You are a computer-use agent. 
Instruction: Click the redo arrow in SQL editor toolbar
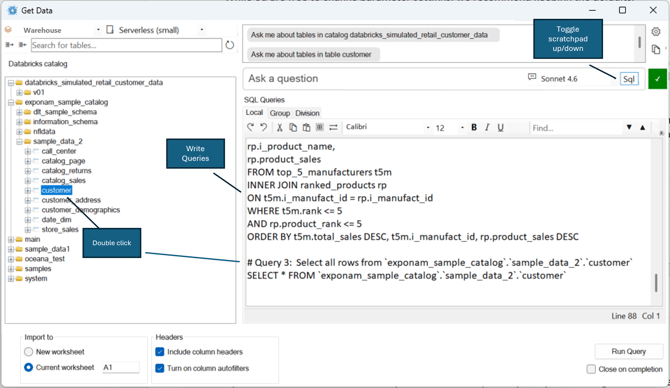[250, 127]
